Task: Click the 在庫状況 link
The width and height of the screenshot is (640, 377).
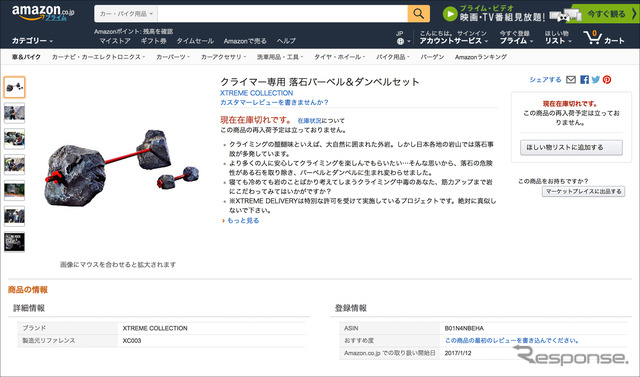Action: coord(309,121)
